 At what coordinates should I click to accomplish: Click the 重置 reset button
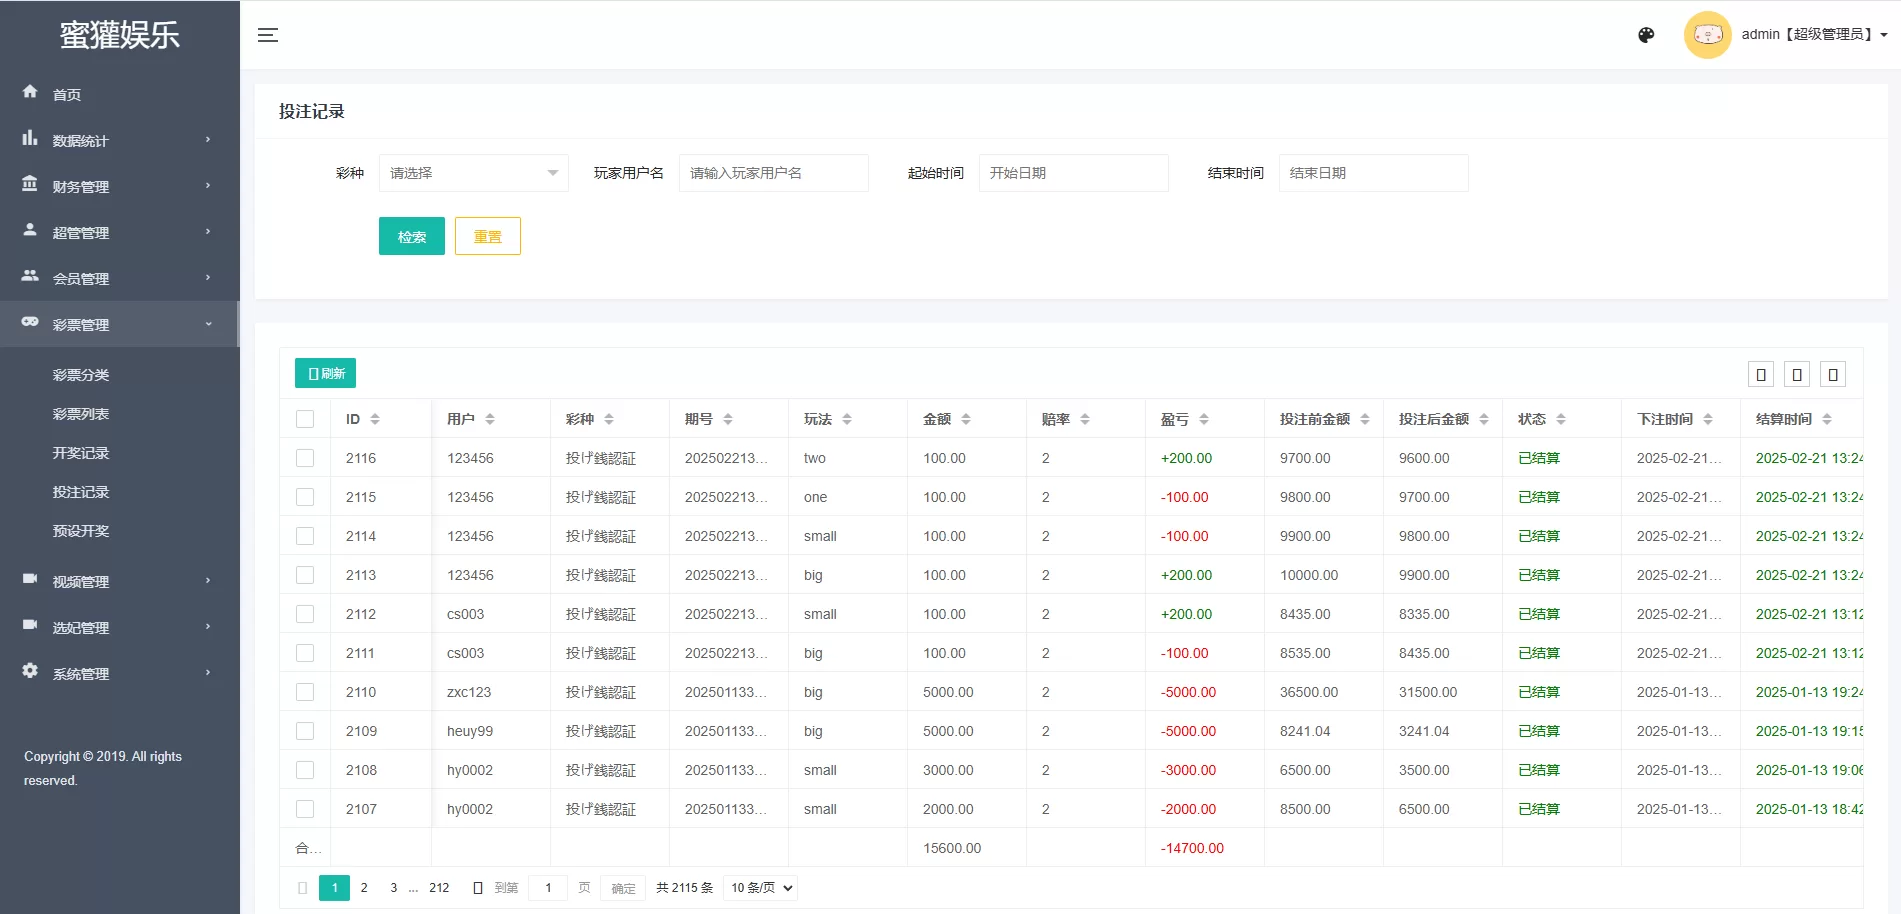(488, 236)
